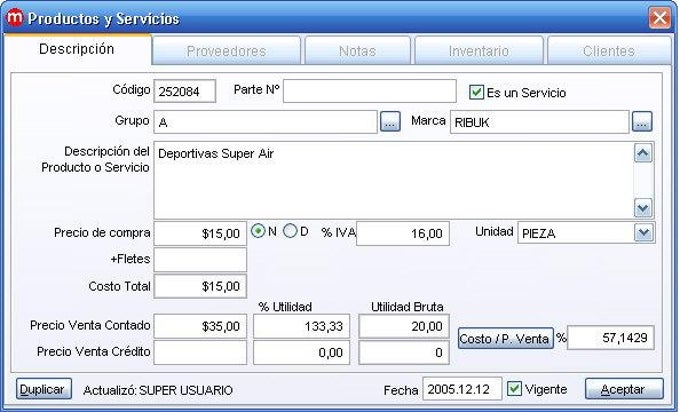Screen dimensions: 680x412
Task: Open the Grupo browse ellipsis button
Action: 390,122
